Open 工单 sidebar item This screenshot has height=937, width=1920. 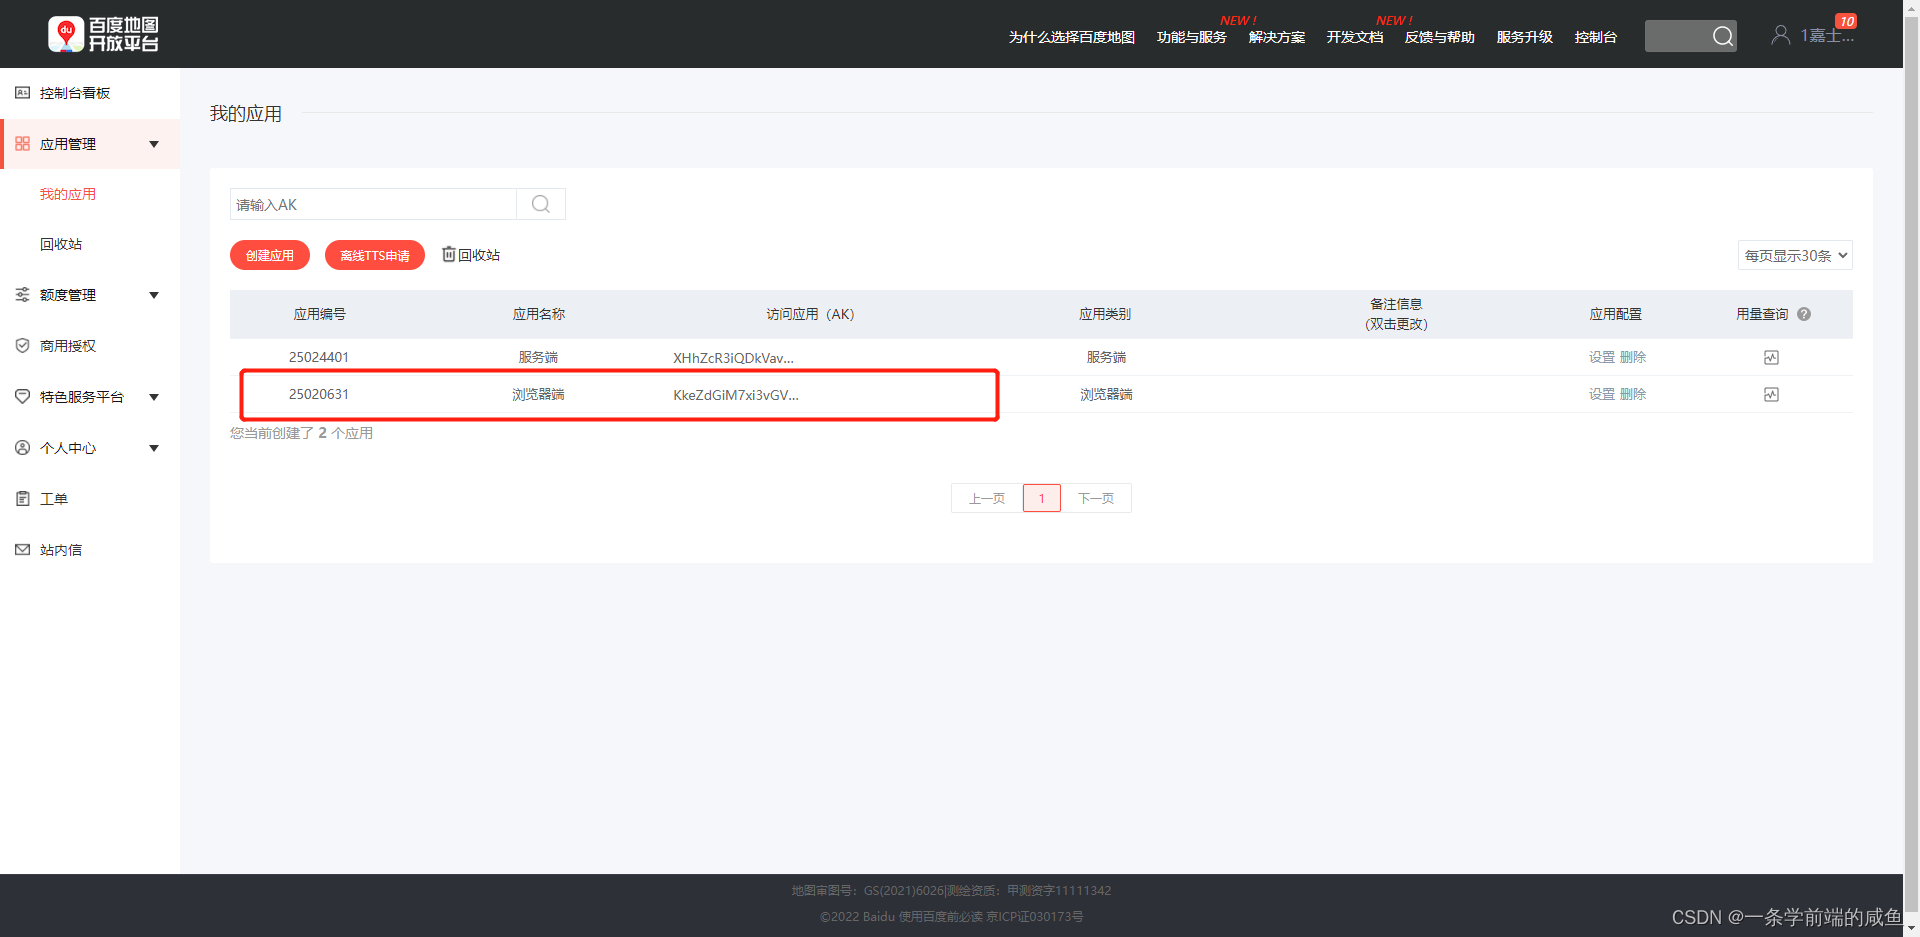pos(54,499)
